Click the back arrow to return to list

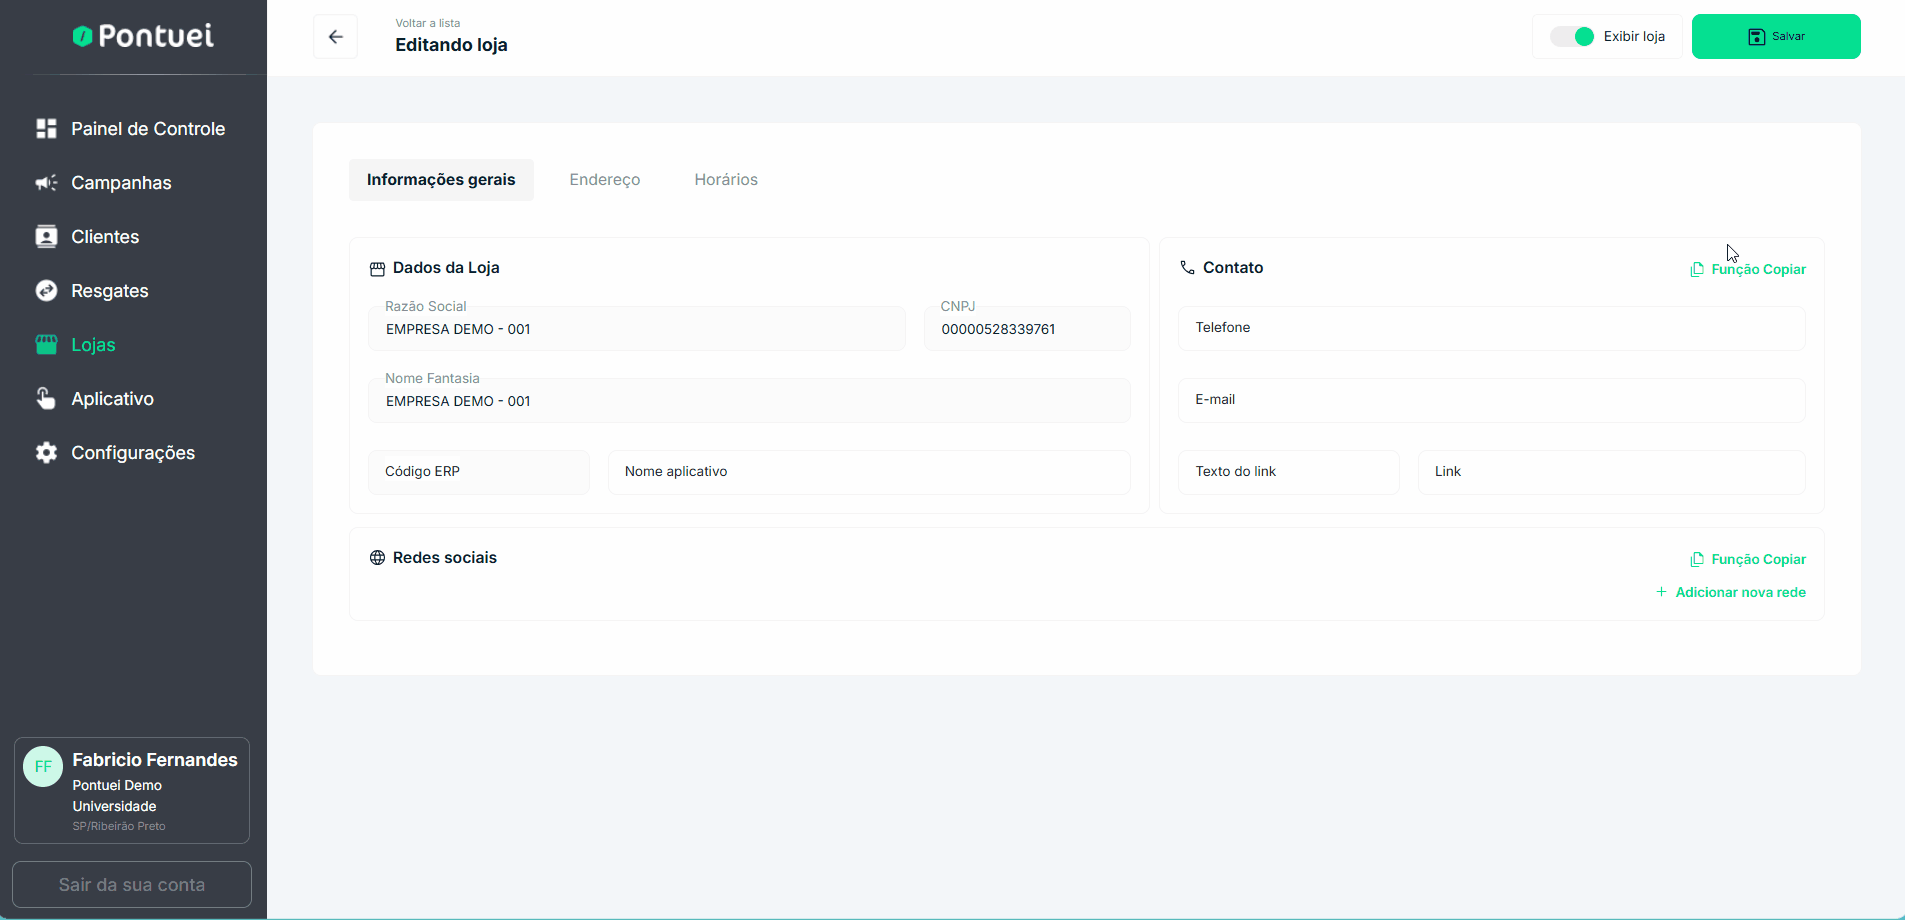tap(335, 37)
